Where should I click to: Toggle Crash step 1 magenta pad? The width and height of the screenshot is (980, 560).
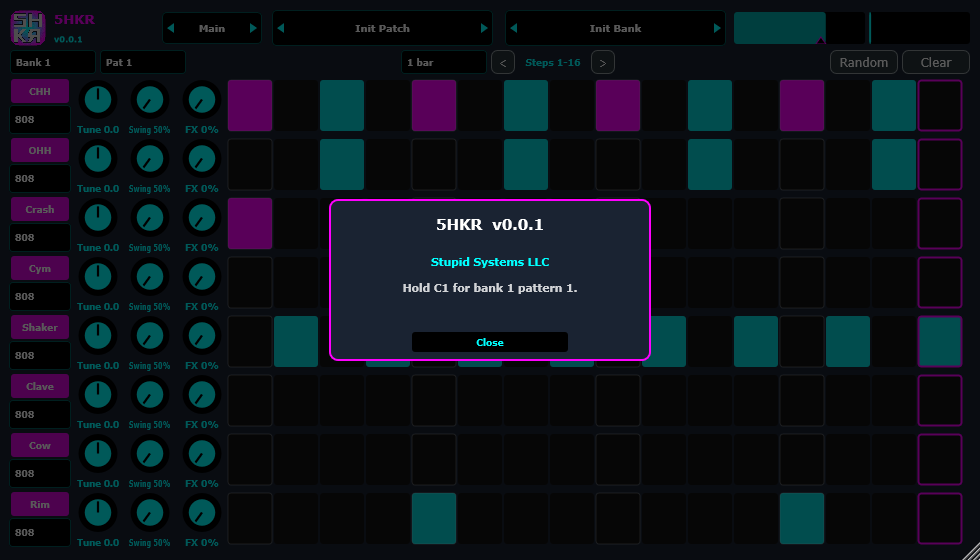pos(250,224)
